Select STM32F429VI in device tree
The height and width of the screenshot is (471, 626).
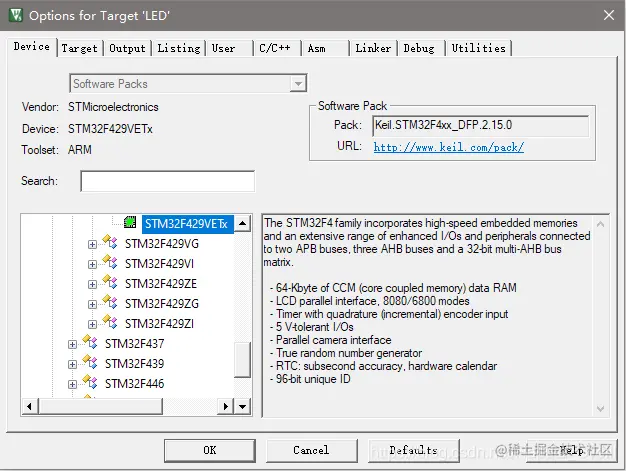(x=159, y=264)
